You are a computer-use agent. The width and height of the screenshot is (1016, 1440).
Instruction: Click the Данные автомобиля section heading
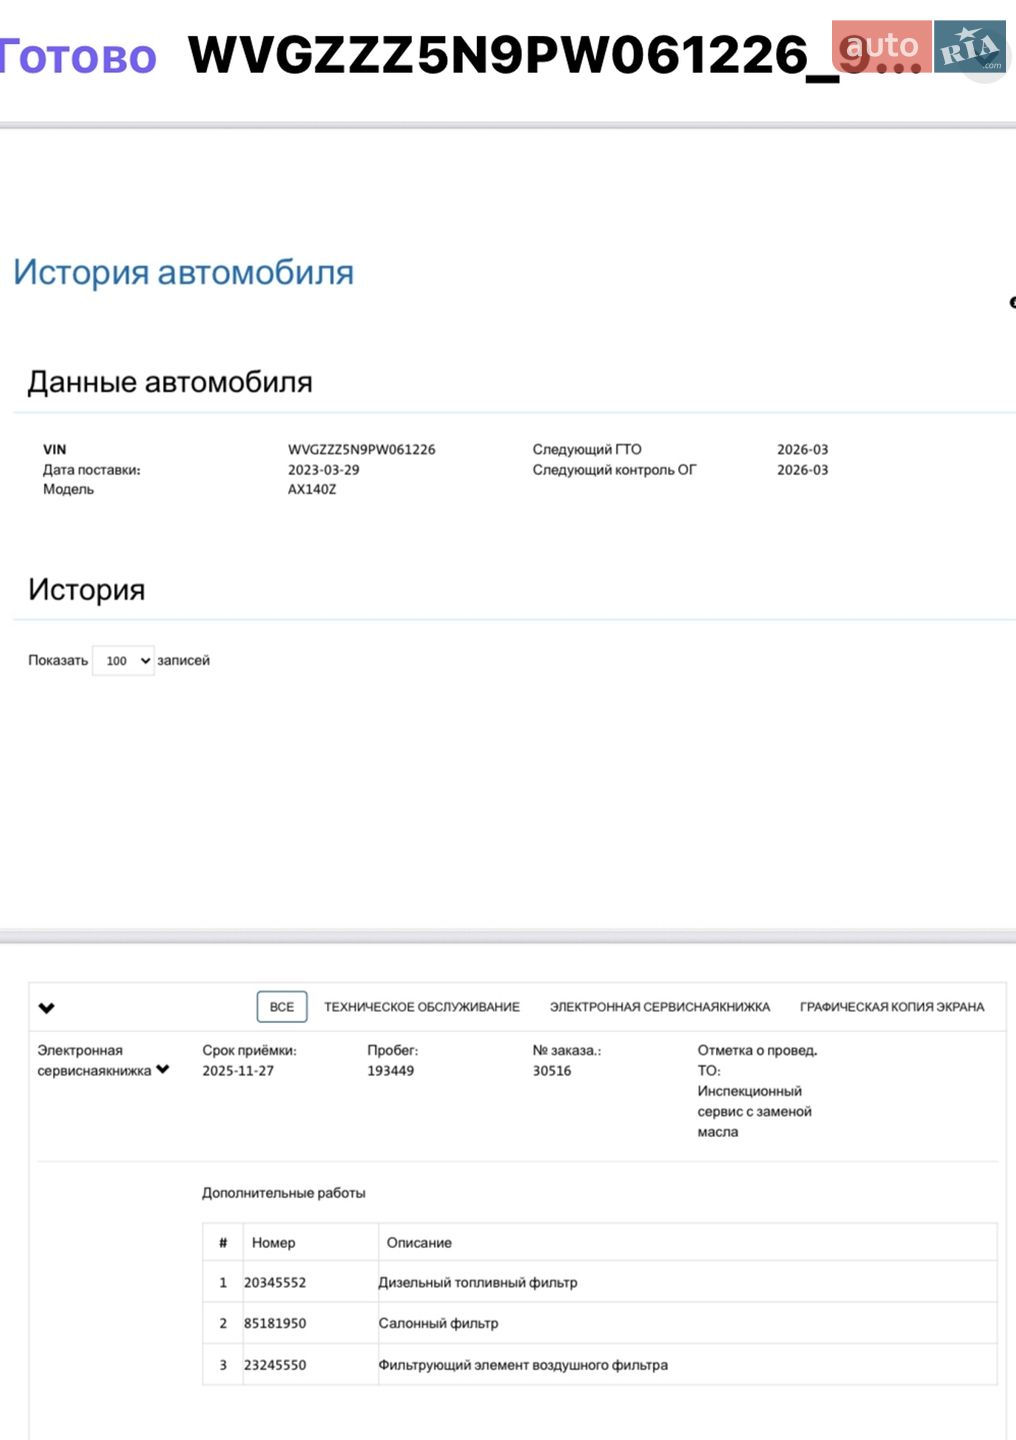[x=170, y=382]
